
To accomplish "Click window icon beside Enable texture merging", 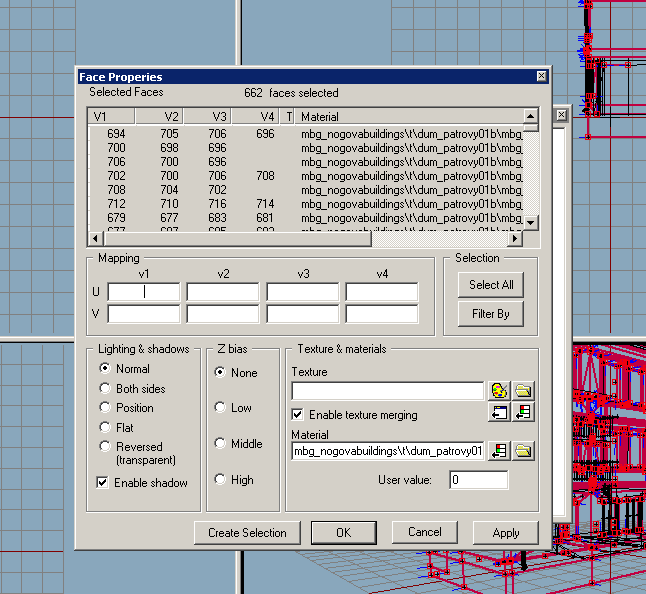I will tap(499, 412).
